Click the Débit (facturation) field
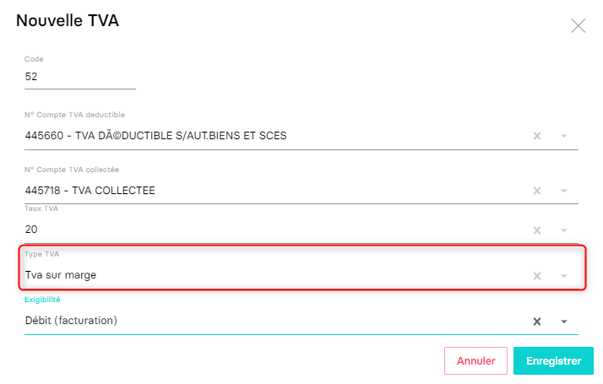The width and height of the screenshot is (603, 384). click(x=277, y=321)
